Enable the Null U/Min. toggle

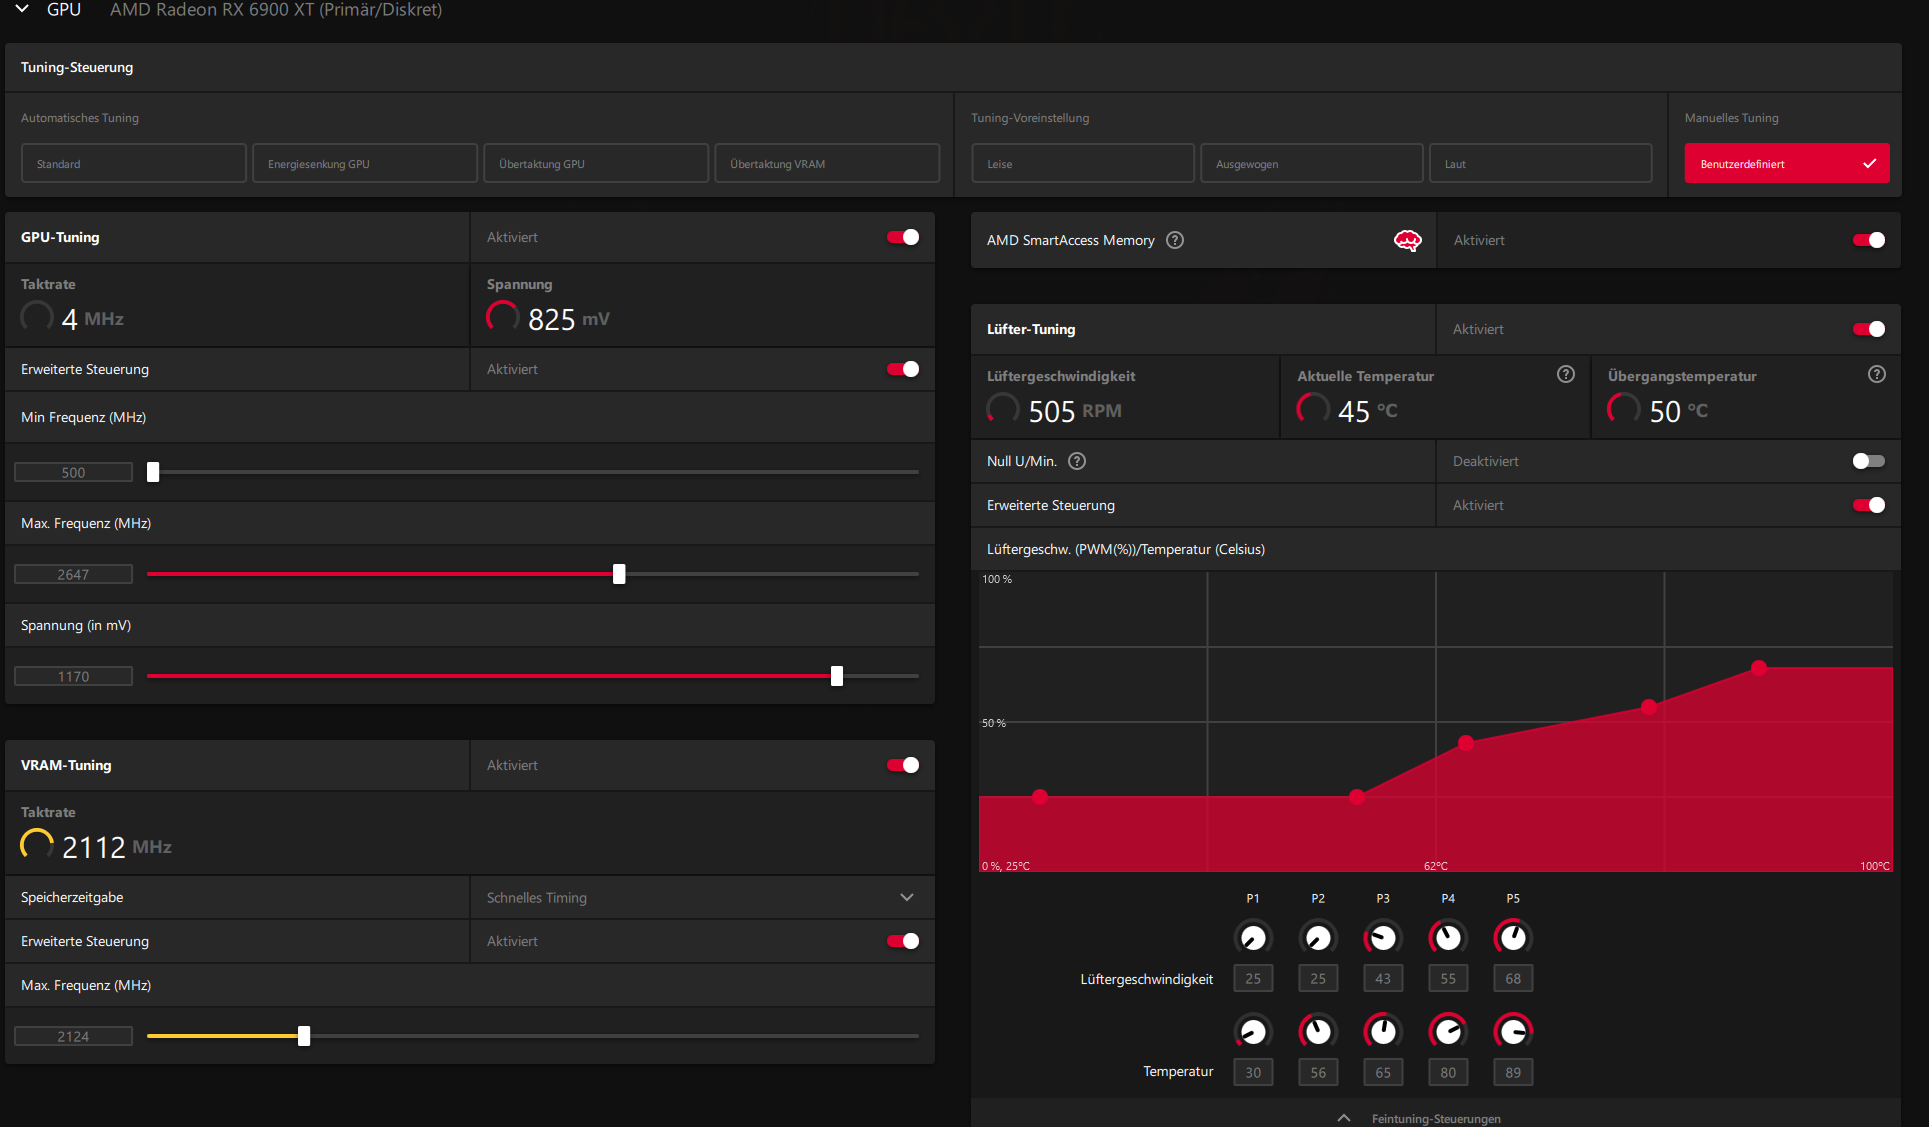pyautogui.click(x=1867, y=461)
